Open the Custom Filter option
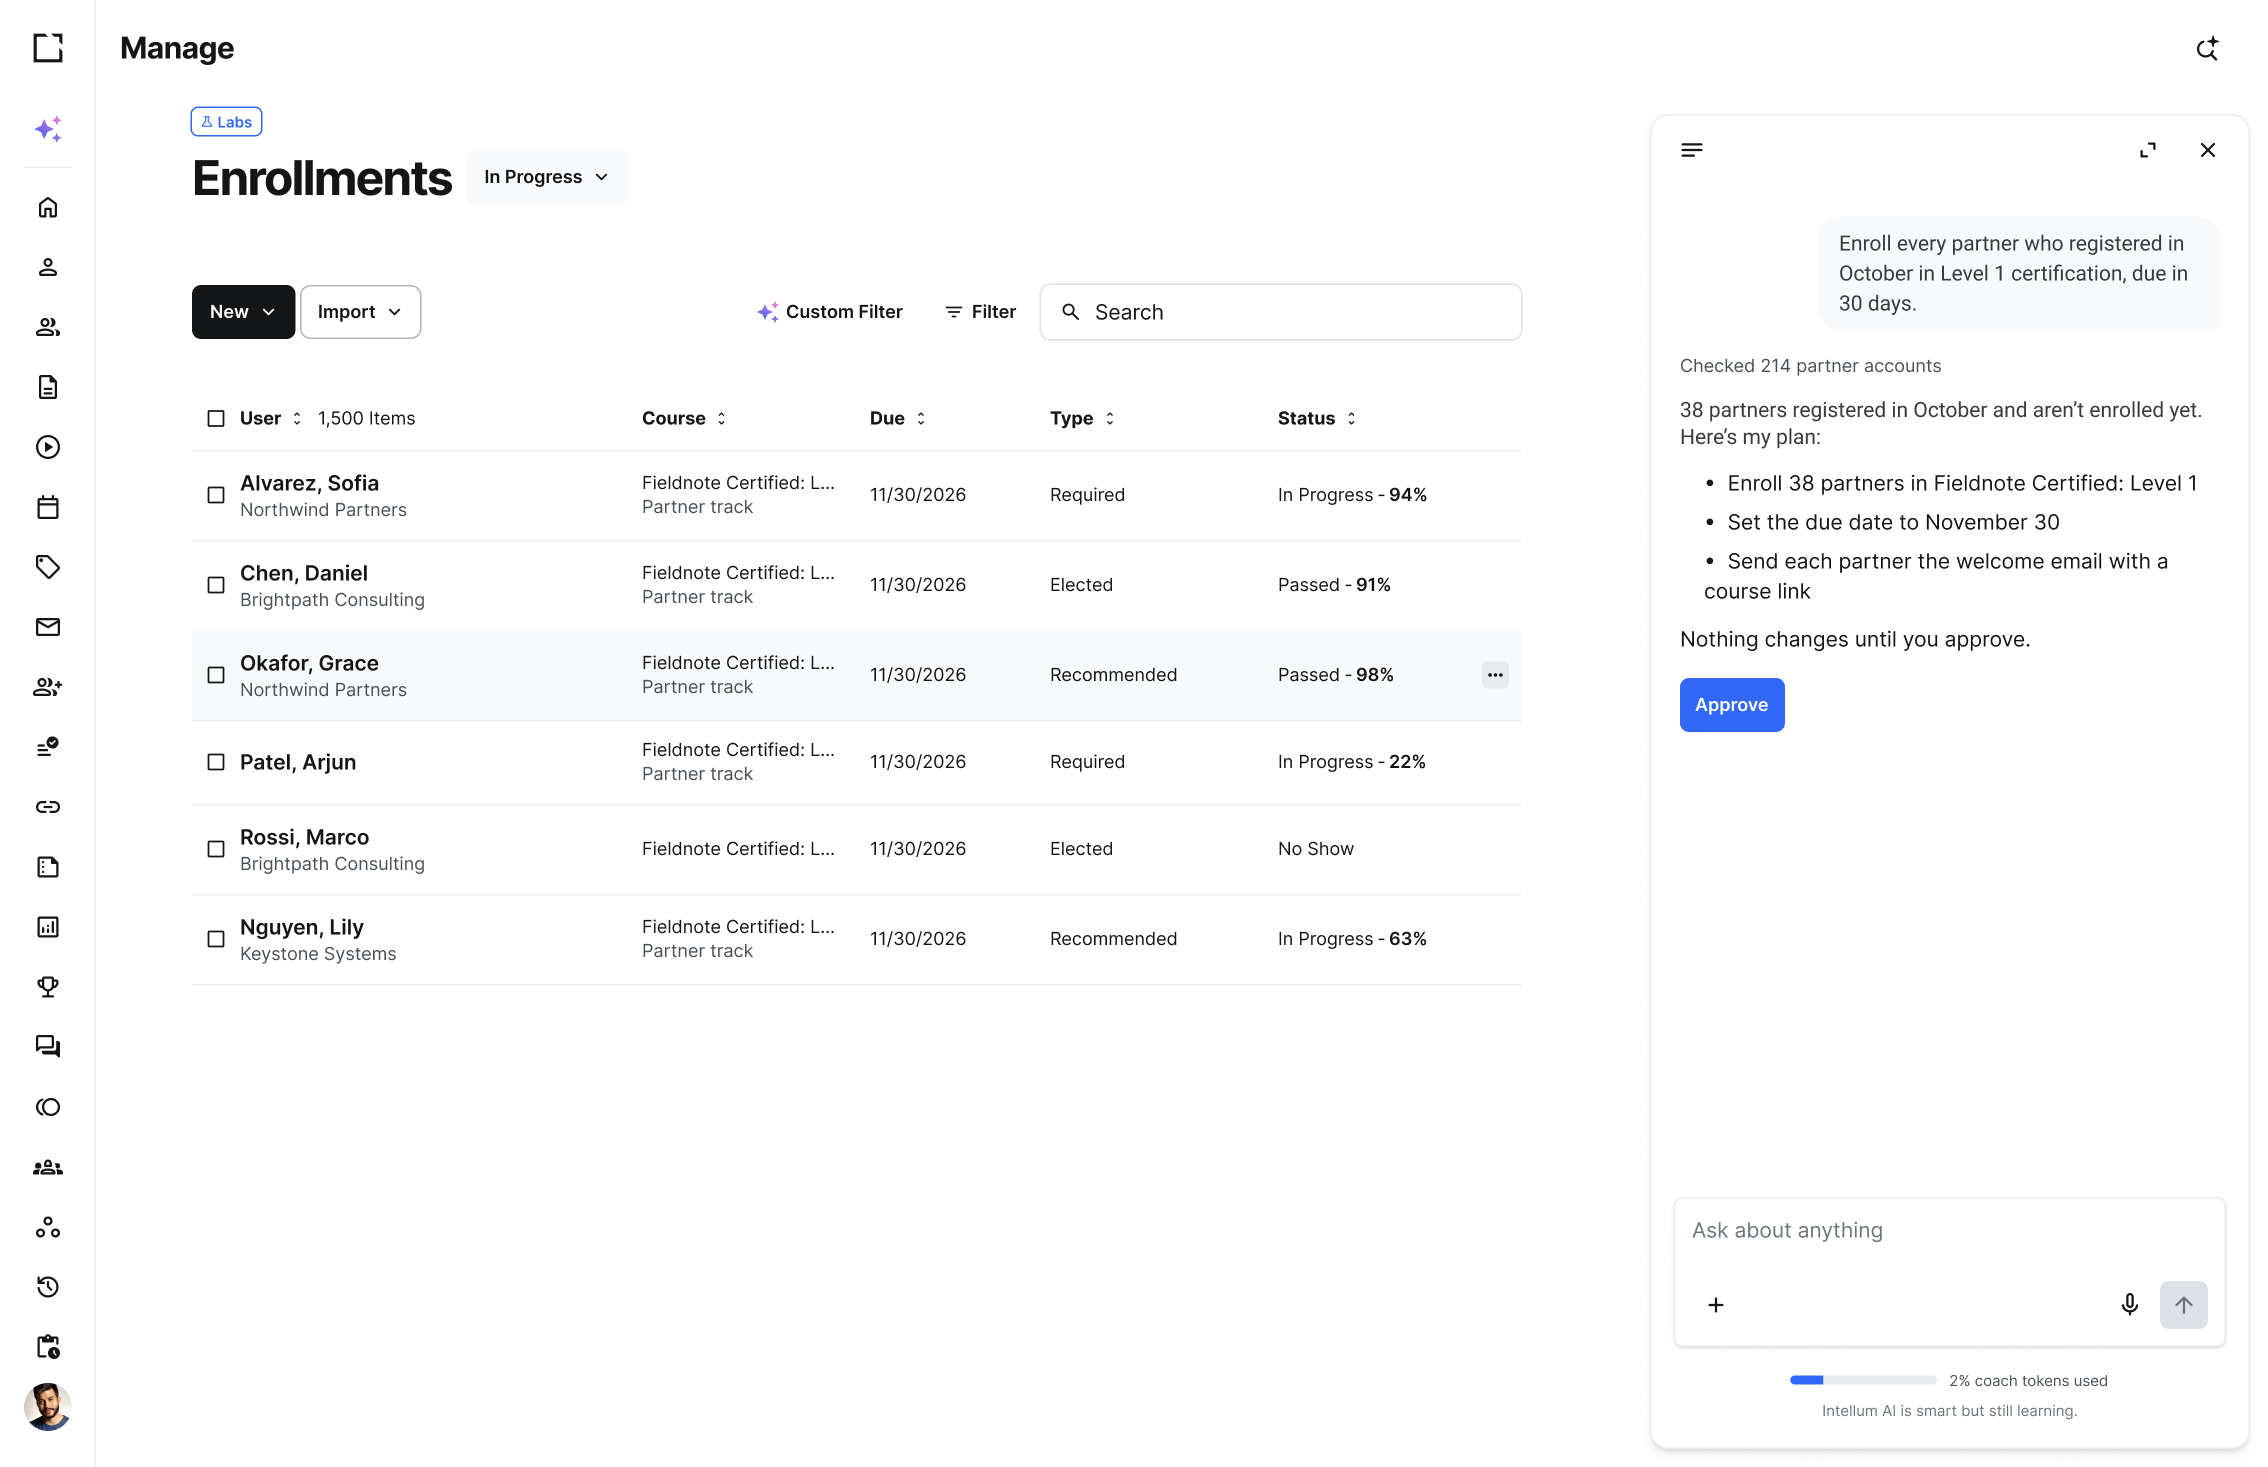This screenshot has height=1467, width=2268. click(x=830, y=312)
